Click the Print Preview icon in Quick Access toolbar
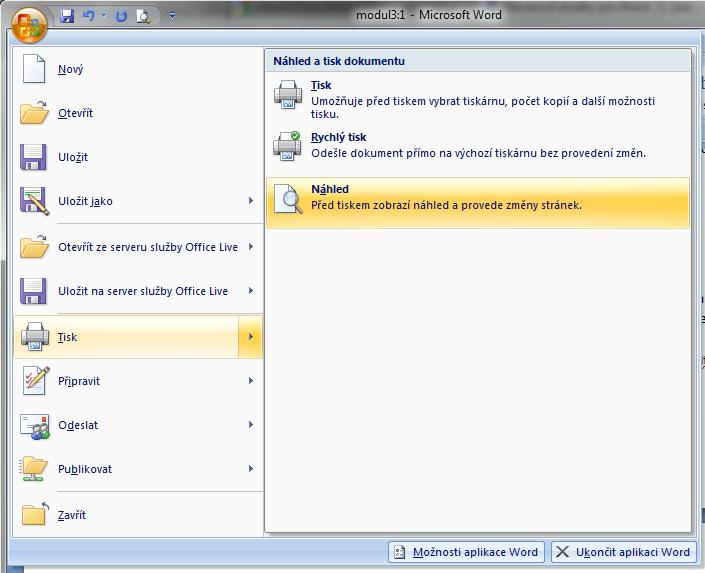The width and height of the screenshot is (705, 573). tap(143, 17)
